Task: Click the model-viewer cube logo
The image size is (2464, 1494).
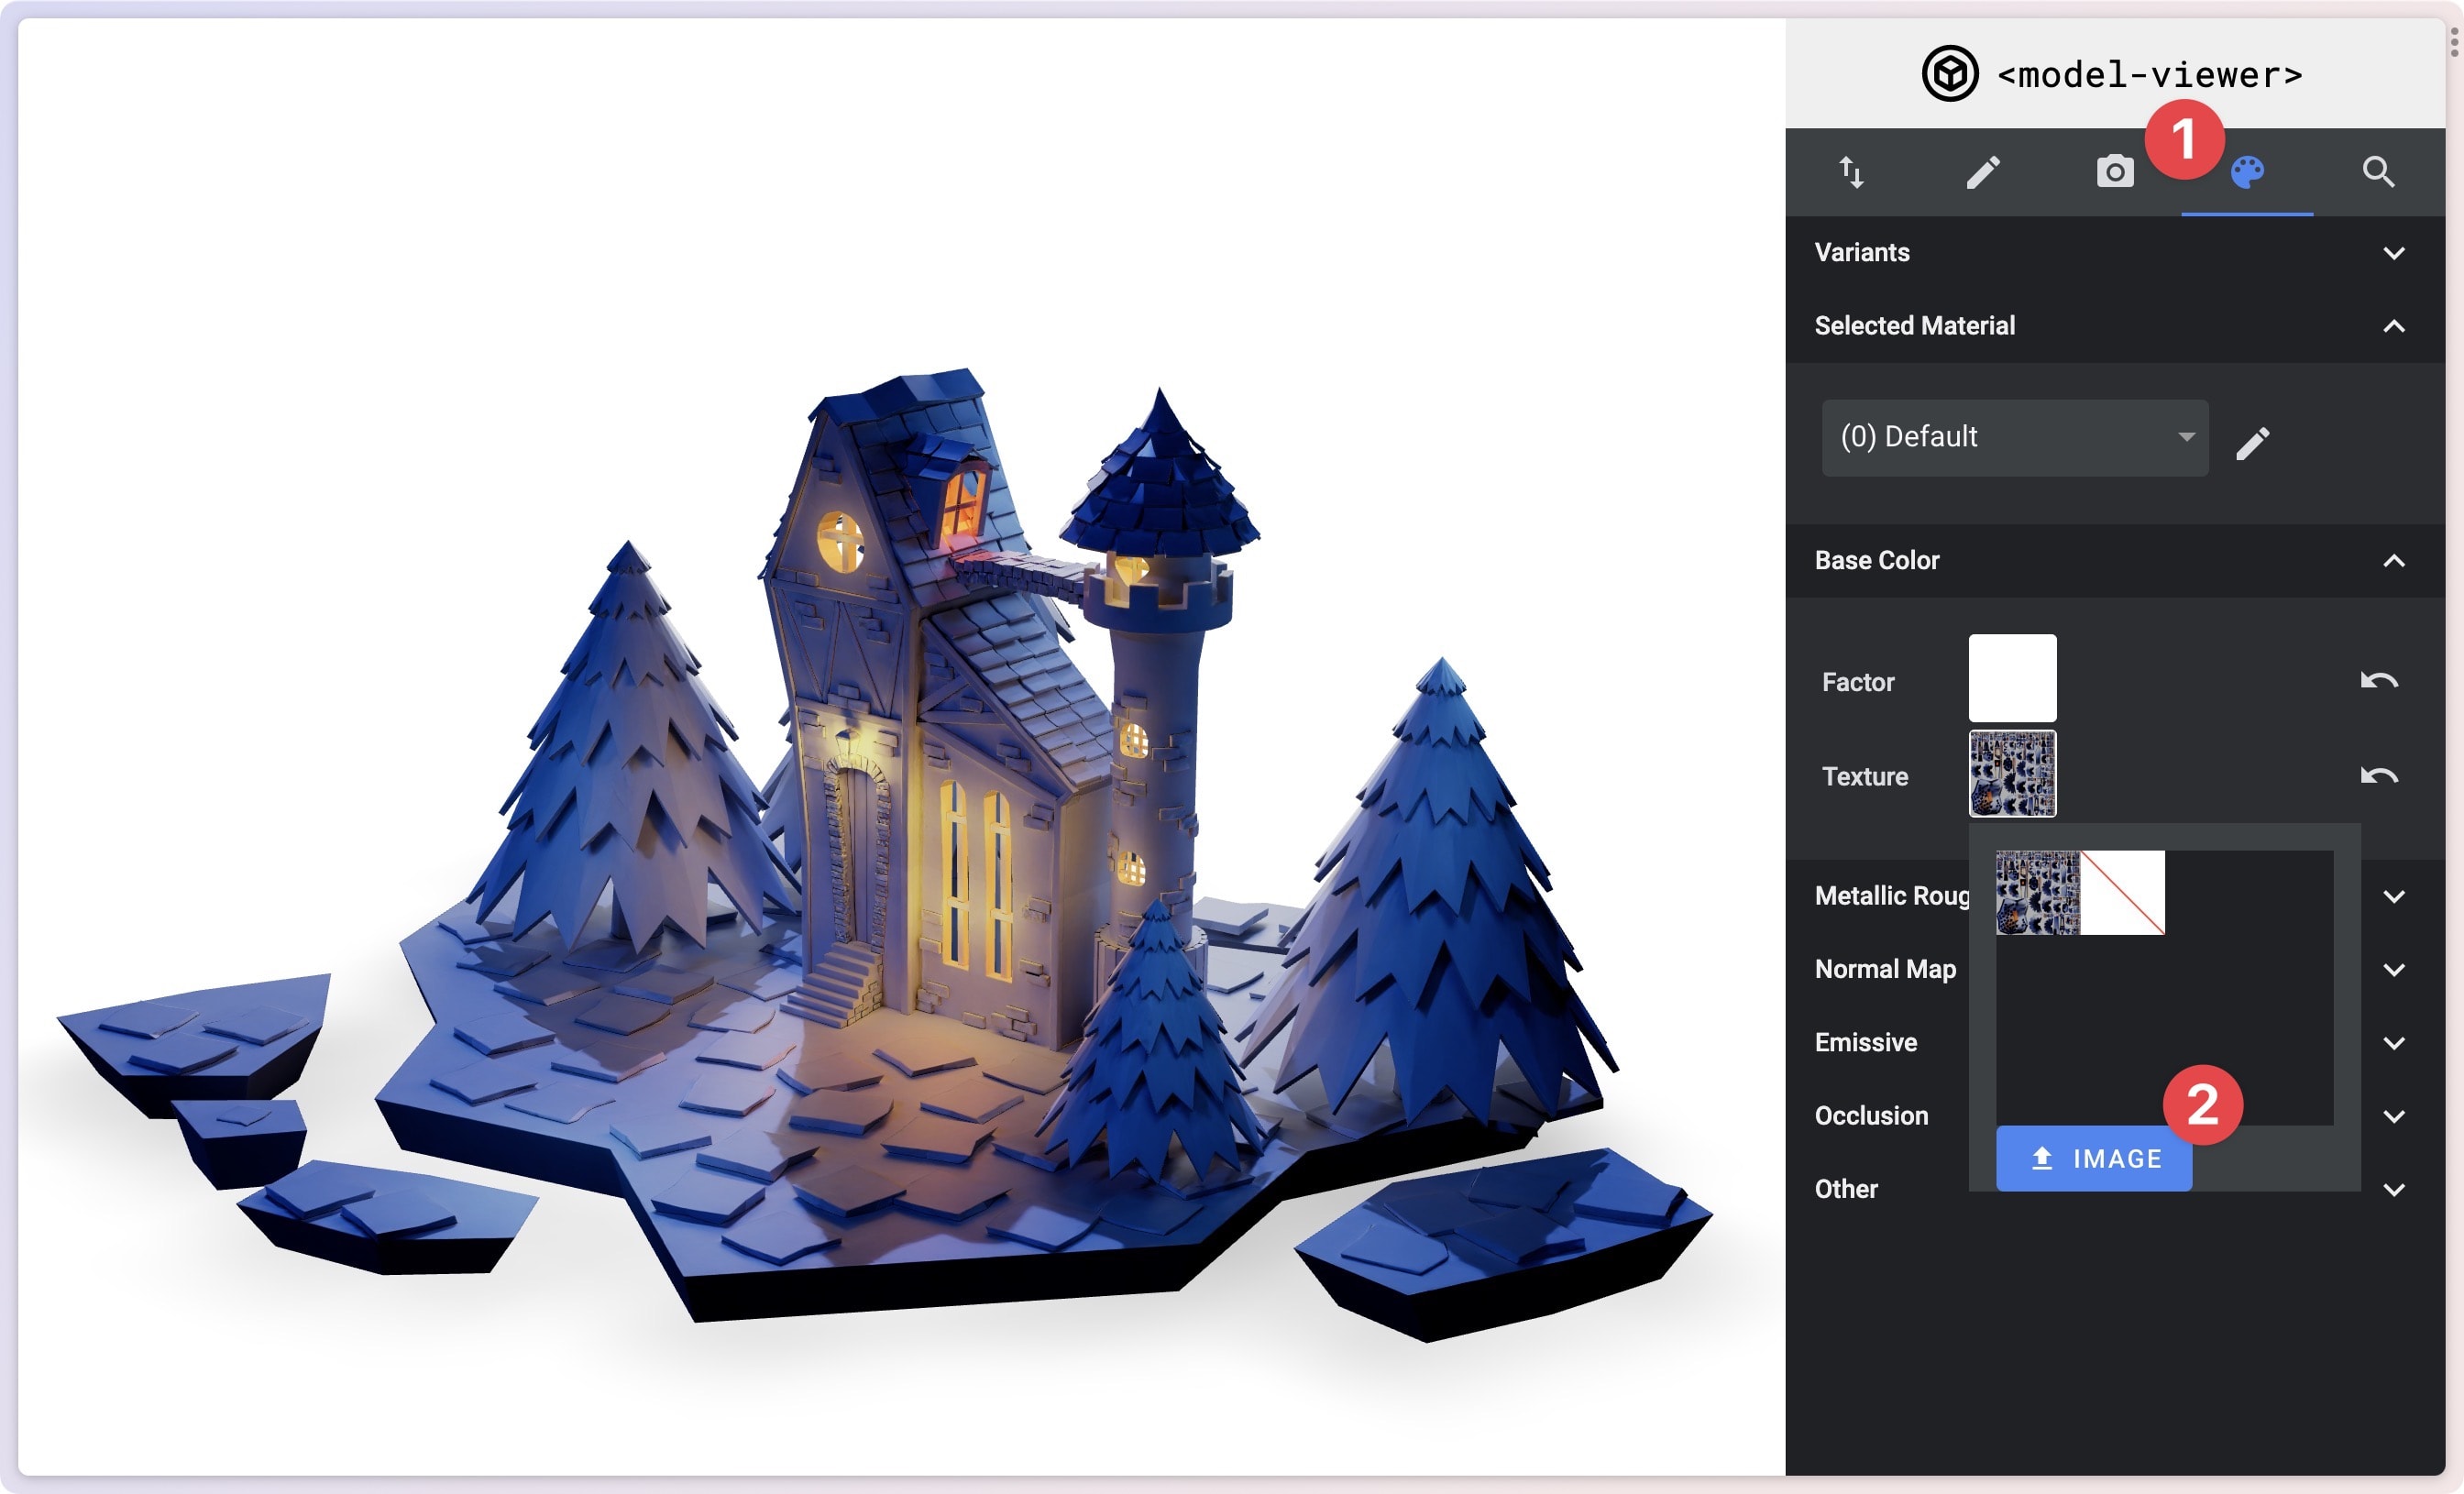Action: (1950, 73)
